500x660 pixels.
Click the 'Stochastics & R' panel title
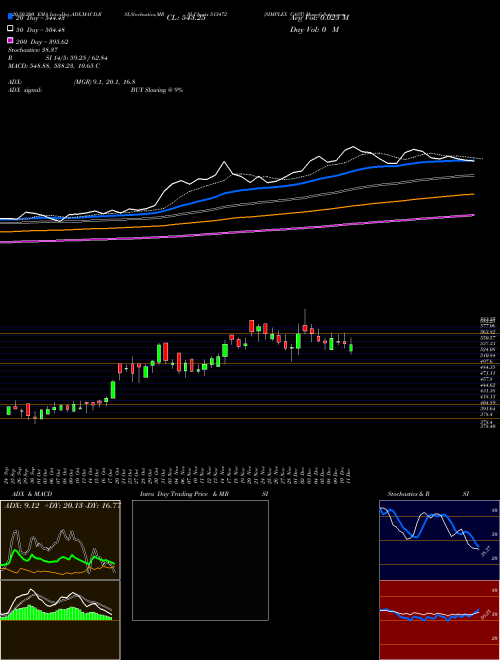(409, 494)
